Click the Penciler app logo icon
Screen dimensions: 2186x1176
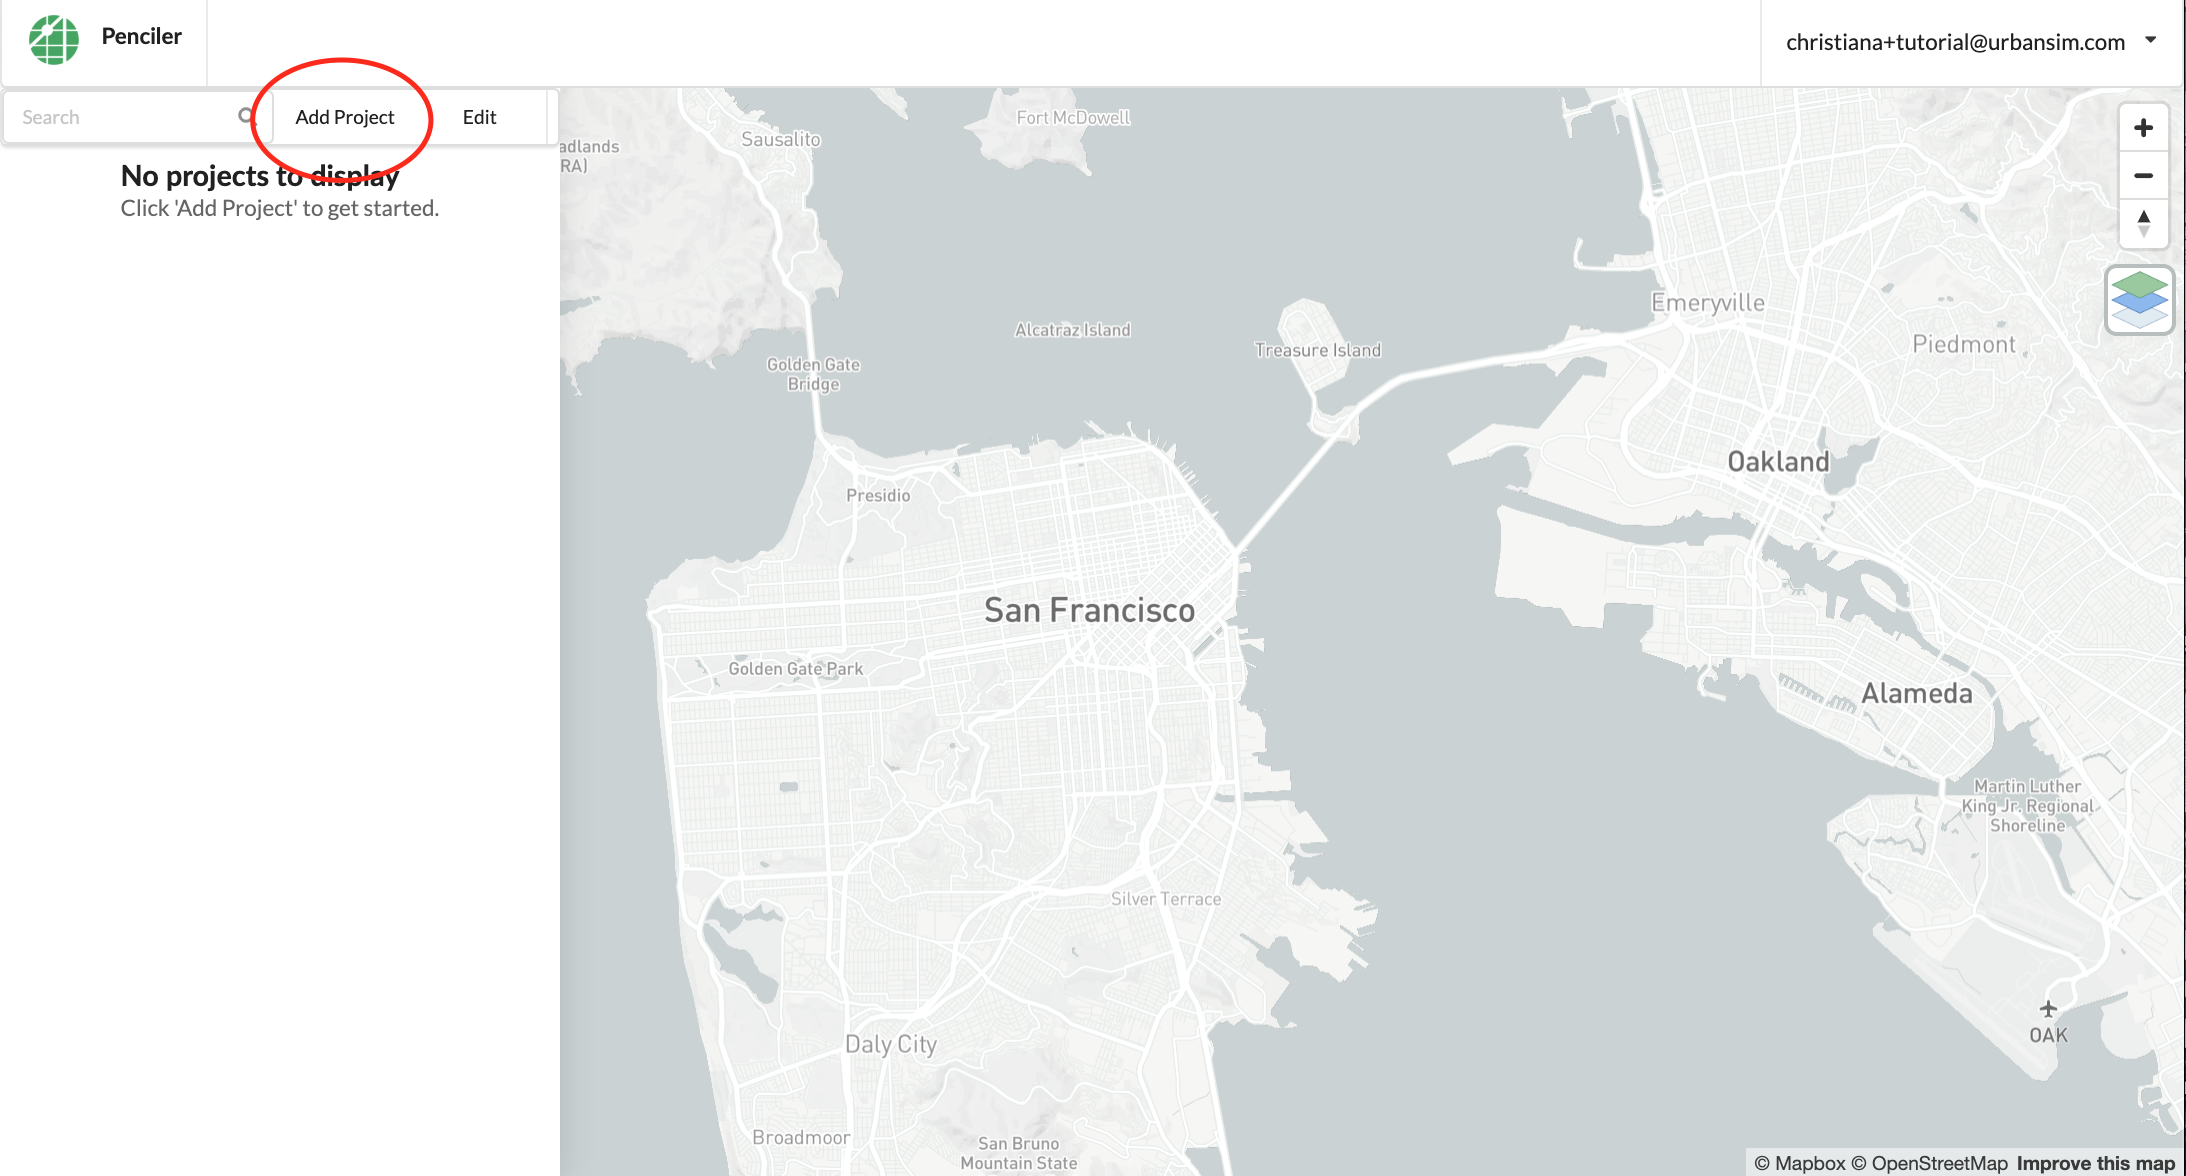tap(55, 36)
